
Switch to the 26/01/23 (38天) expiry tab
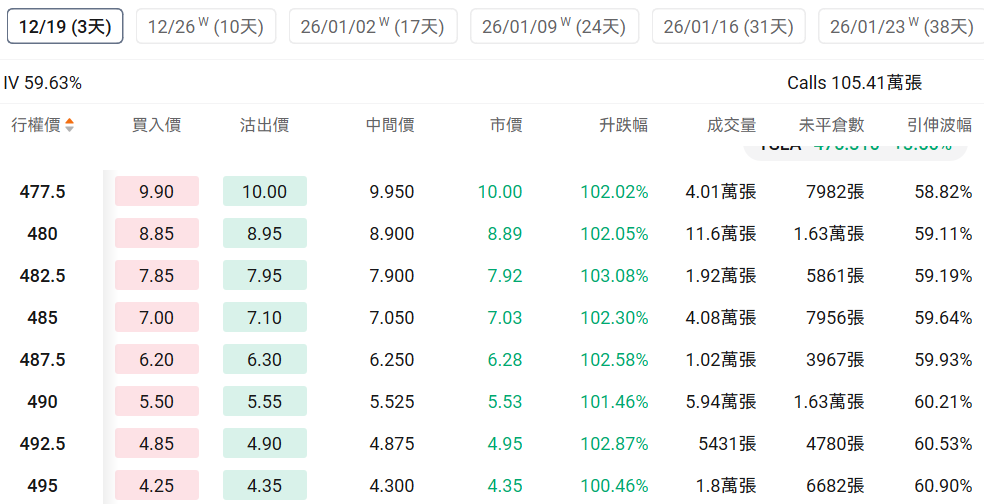900,27
